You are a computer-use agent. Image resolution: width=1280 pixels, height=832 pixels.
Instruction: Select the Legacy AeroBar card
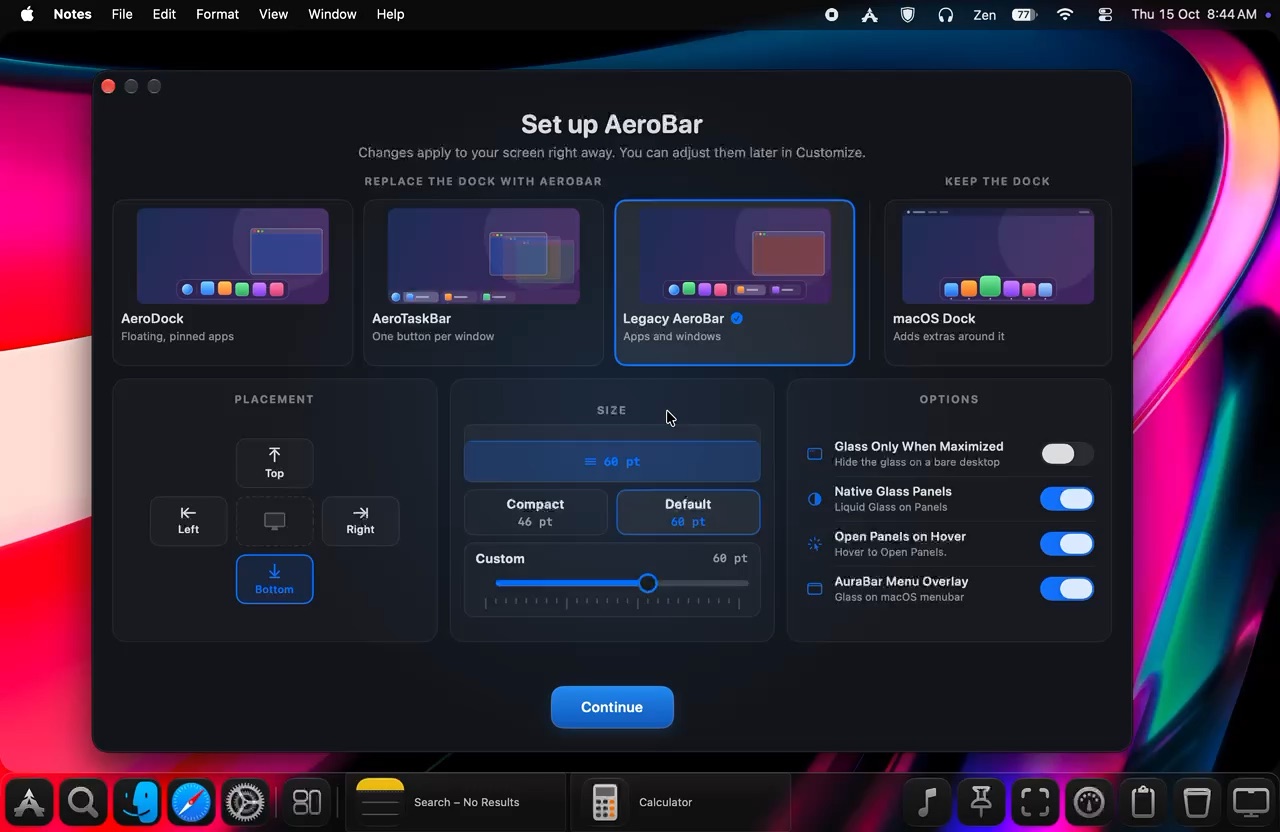[735, 282]
